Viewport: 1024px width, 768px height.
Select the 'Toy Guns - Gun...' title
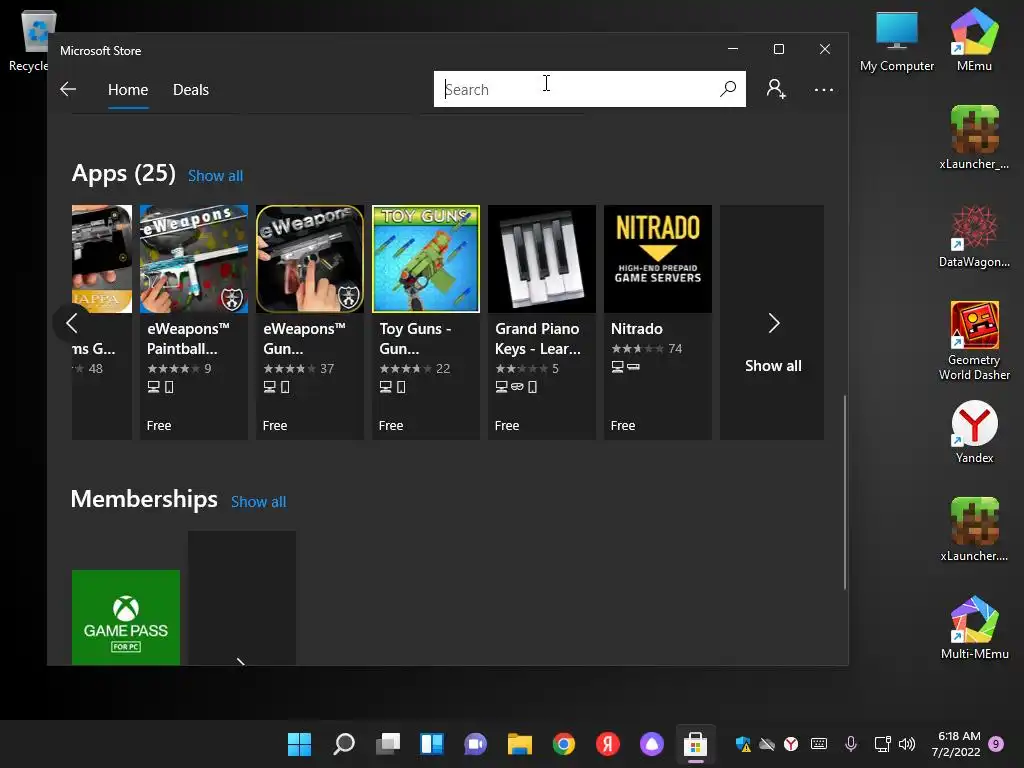415,338
